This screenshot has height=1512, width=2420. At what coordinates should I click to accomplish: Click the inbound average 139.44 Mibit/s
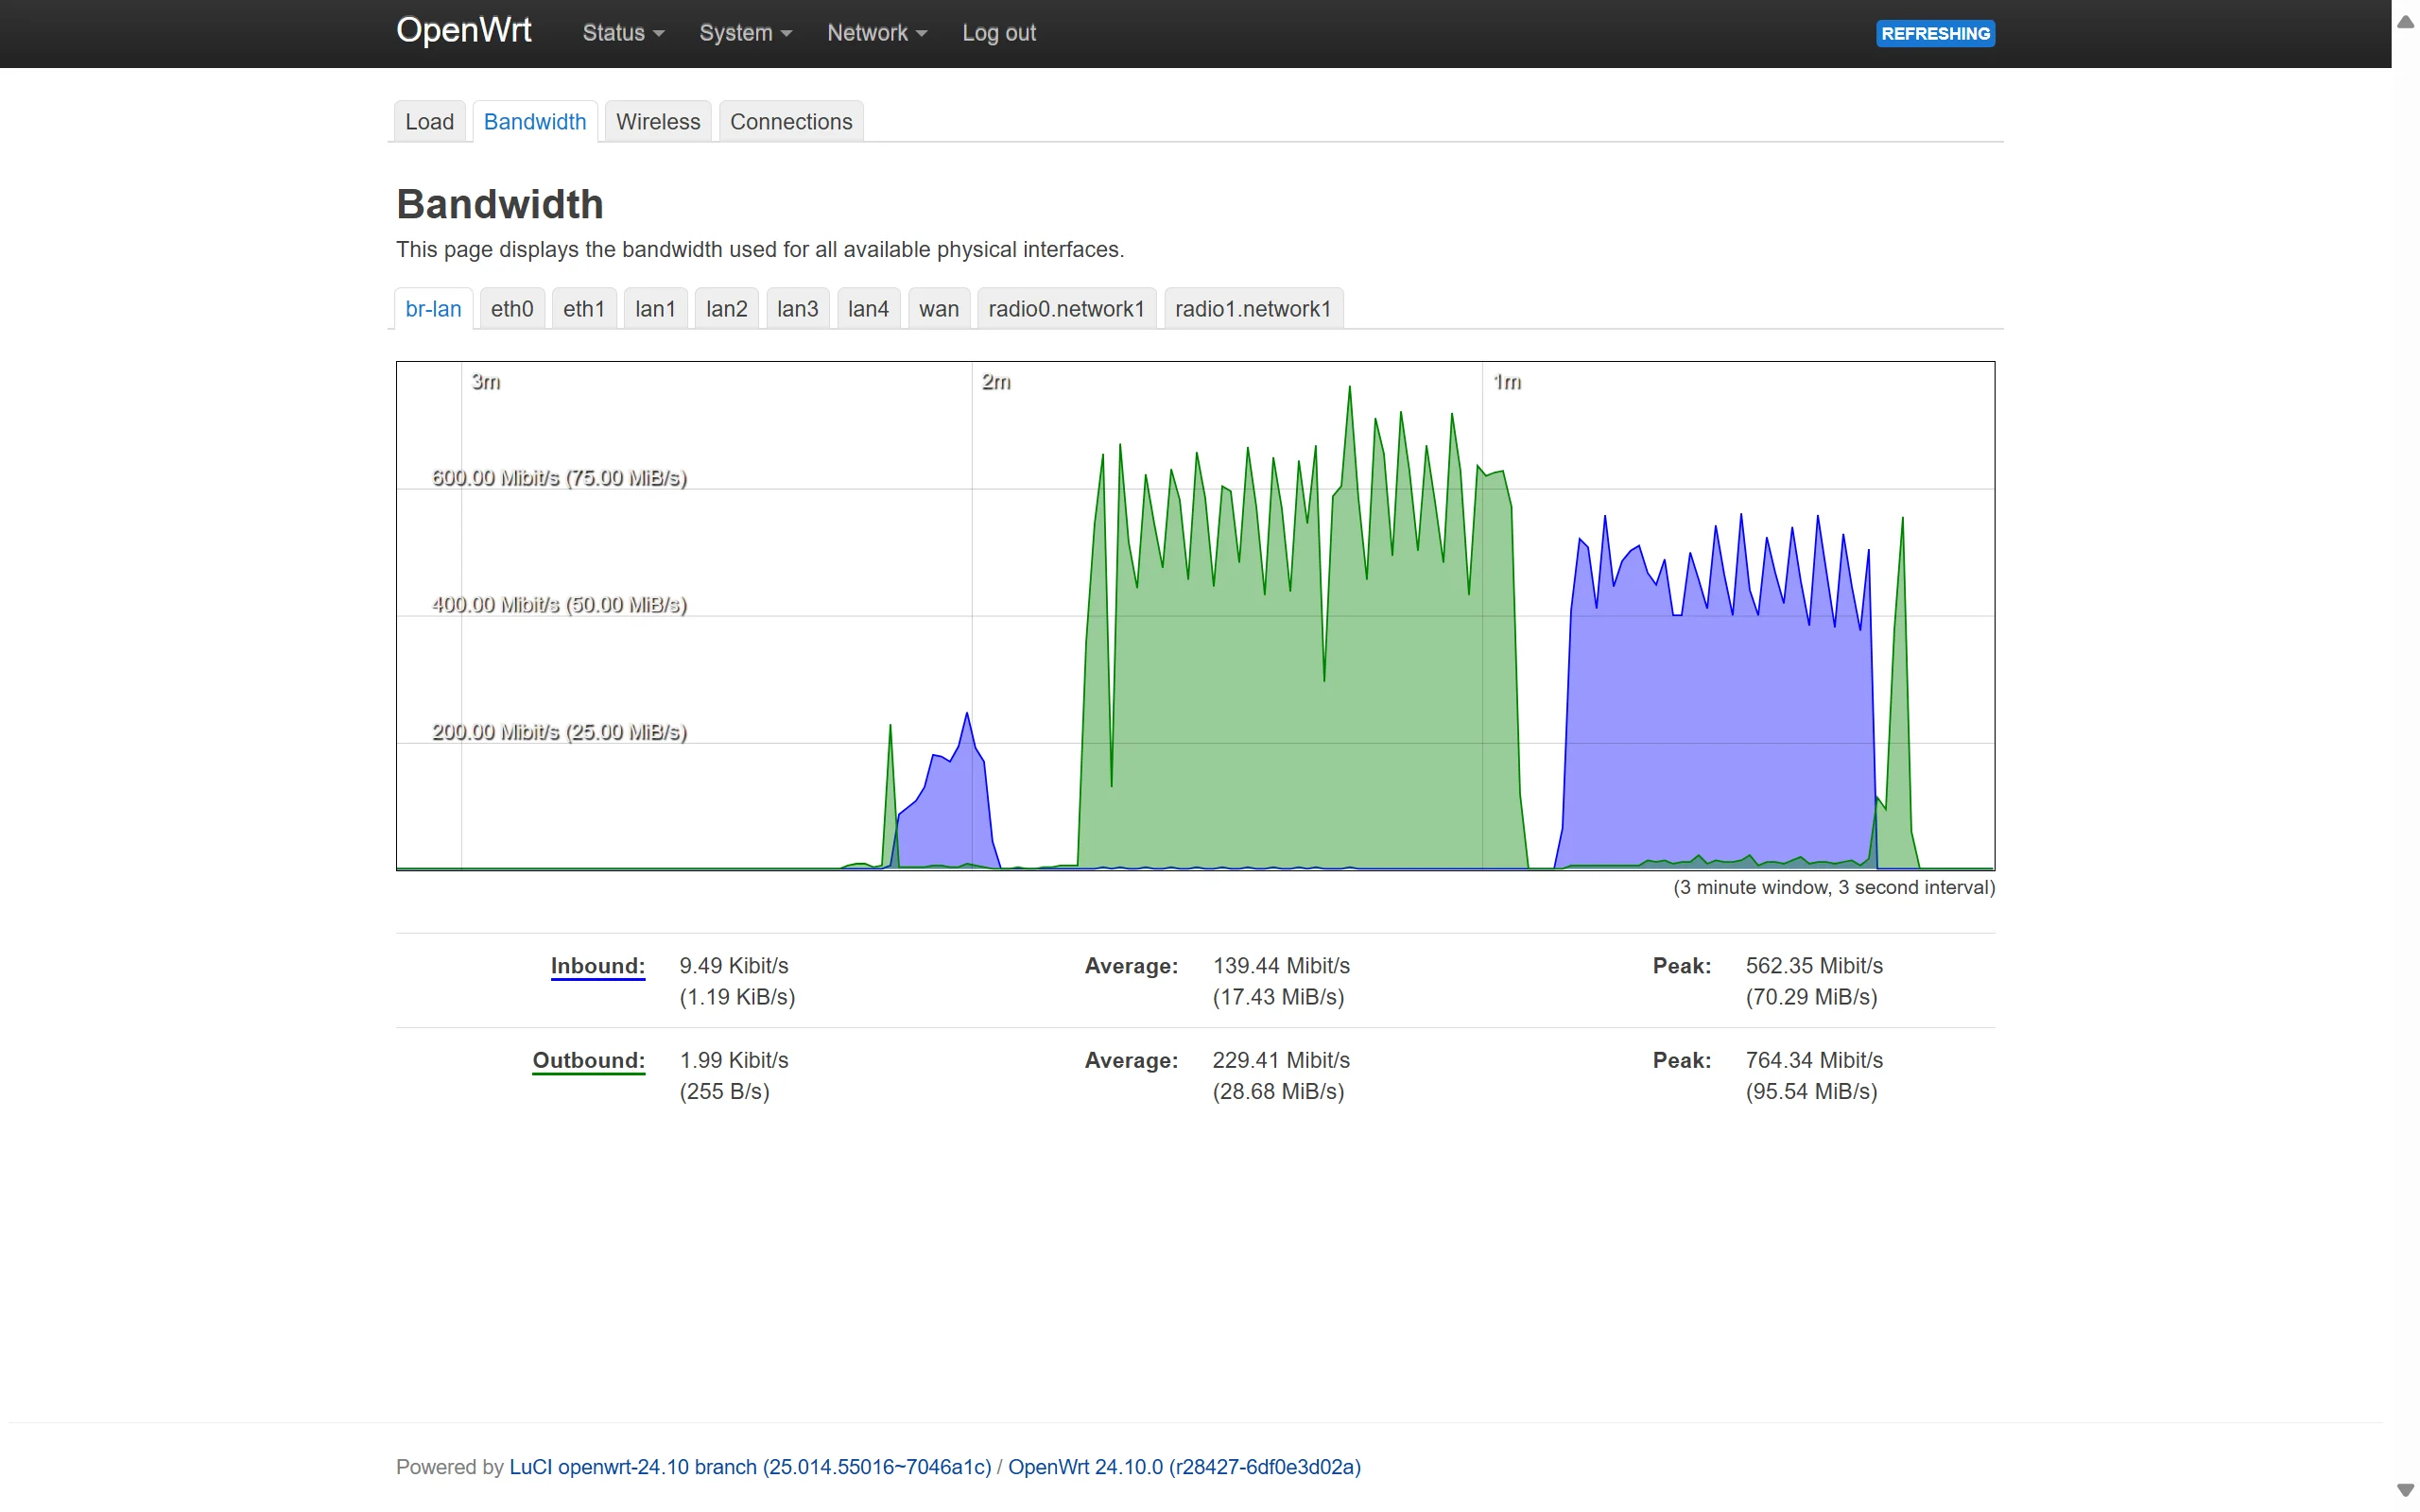click(1281, 965)
